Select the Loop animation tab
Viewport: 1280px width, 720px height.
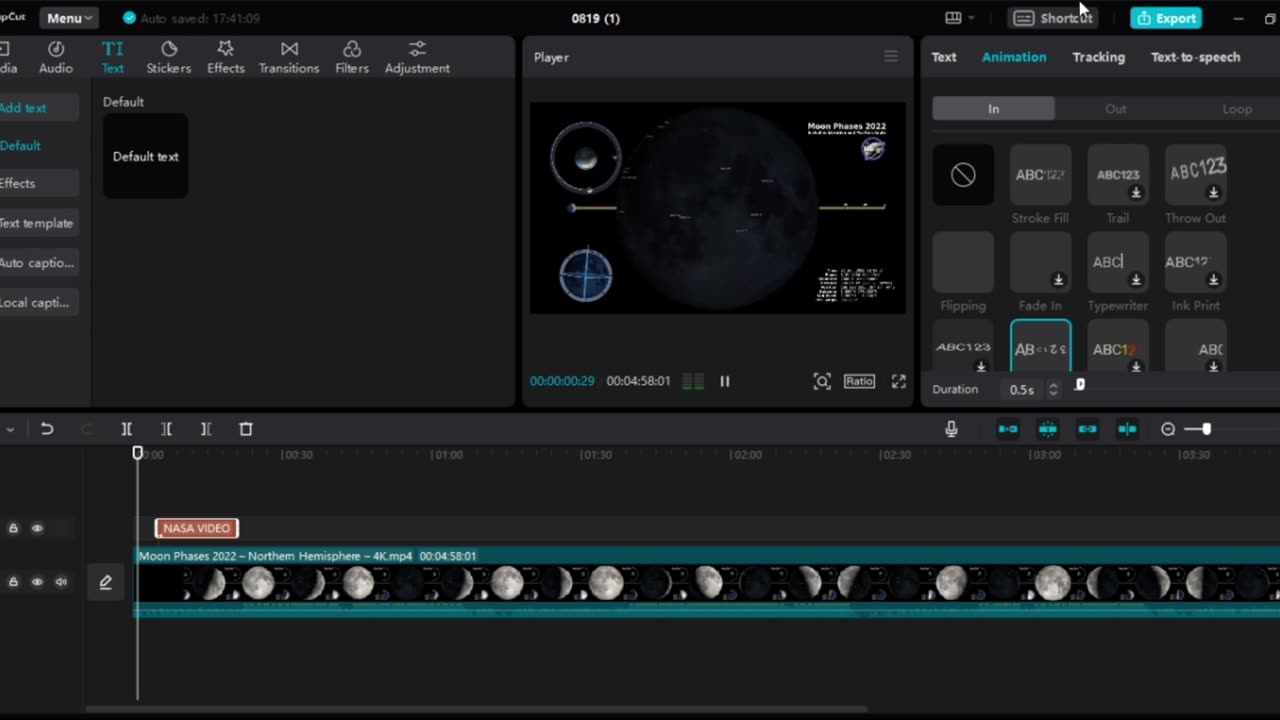point(1237,109)
